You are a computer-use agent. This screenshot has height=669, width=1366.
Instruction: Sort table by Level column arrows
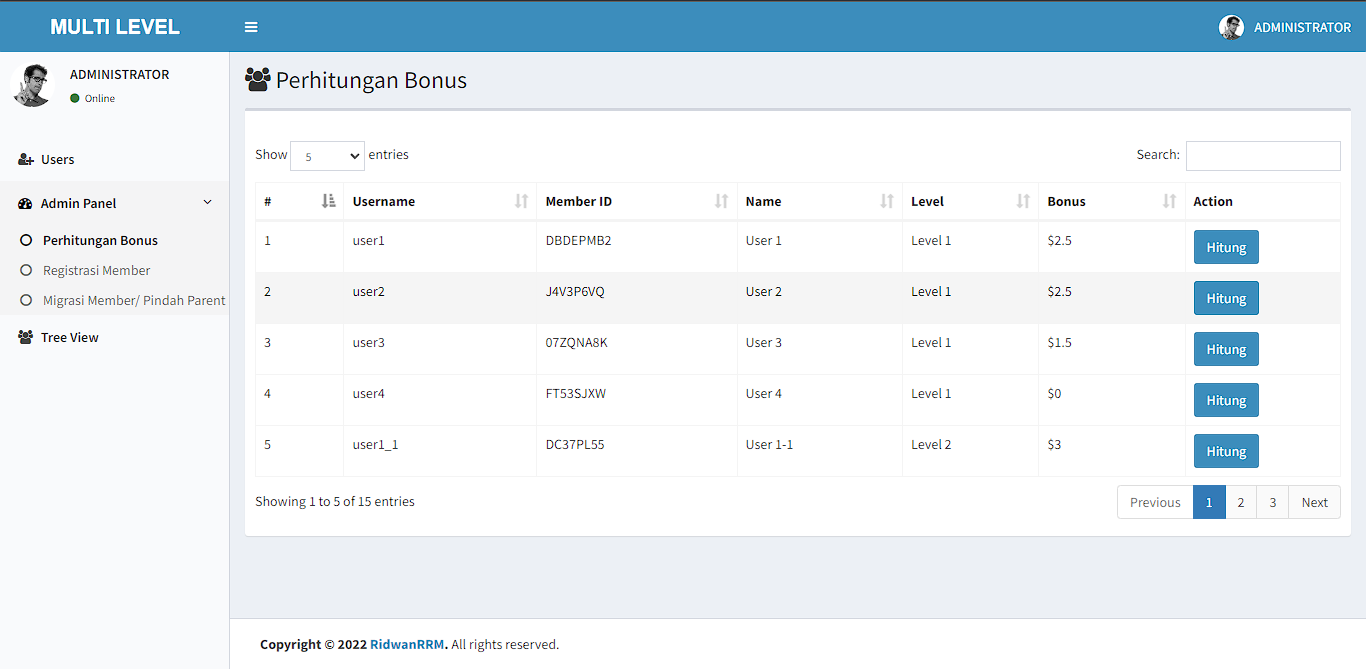tap(1023, 201)
